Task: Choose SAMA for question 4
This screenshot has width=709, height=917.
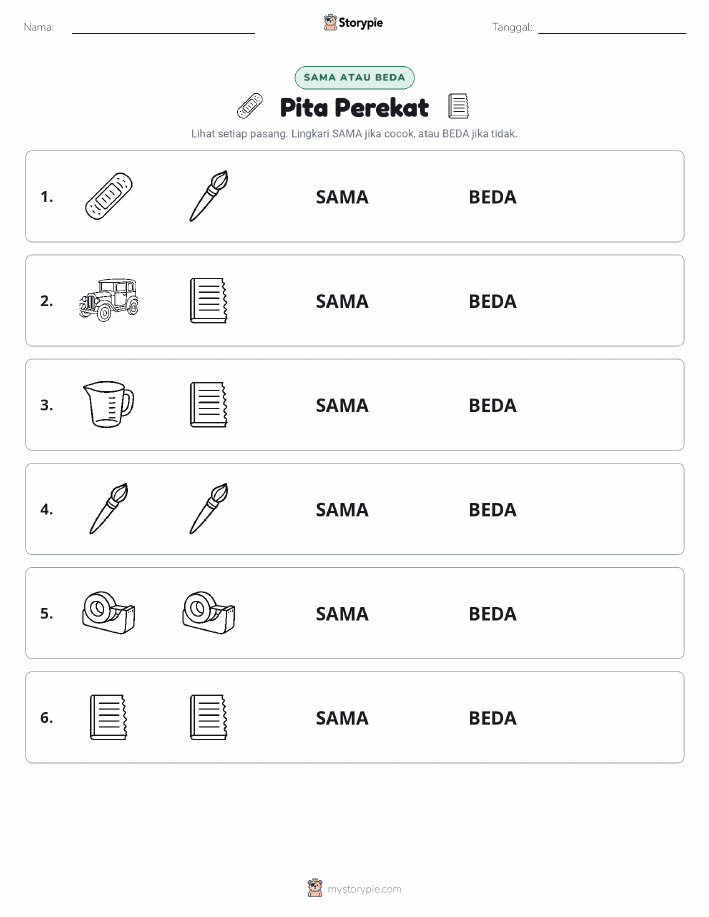Action: [x=342, y=509]
